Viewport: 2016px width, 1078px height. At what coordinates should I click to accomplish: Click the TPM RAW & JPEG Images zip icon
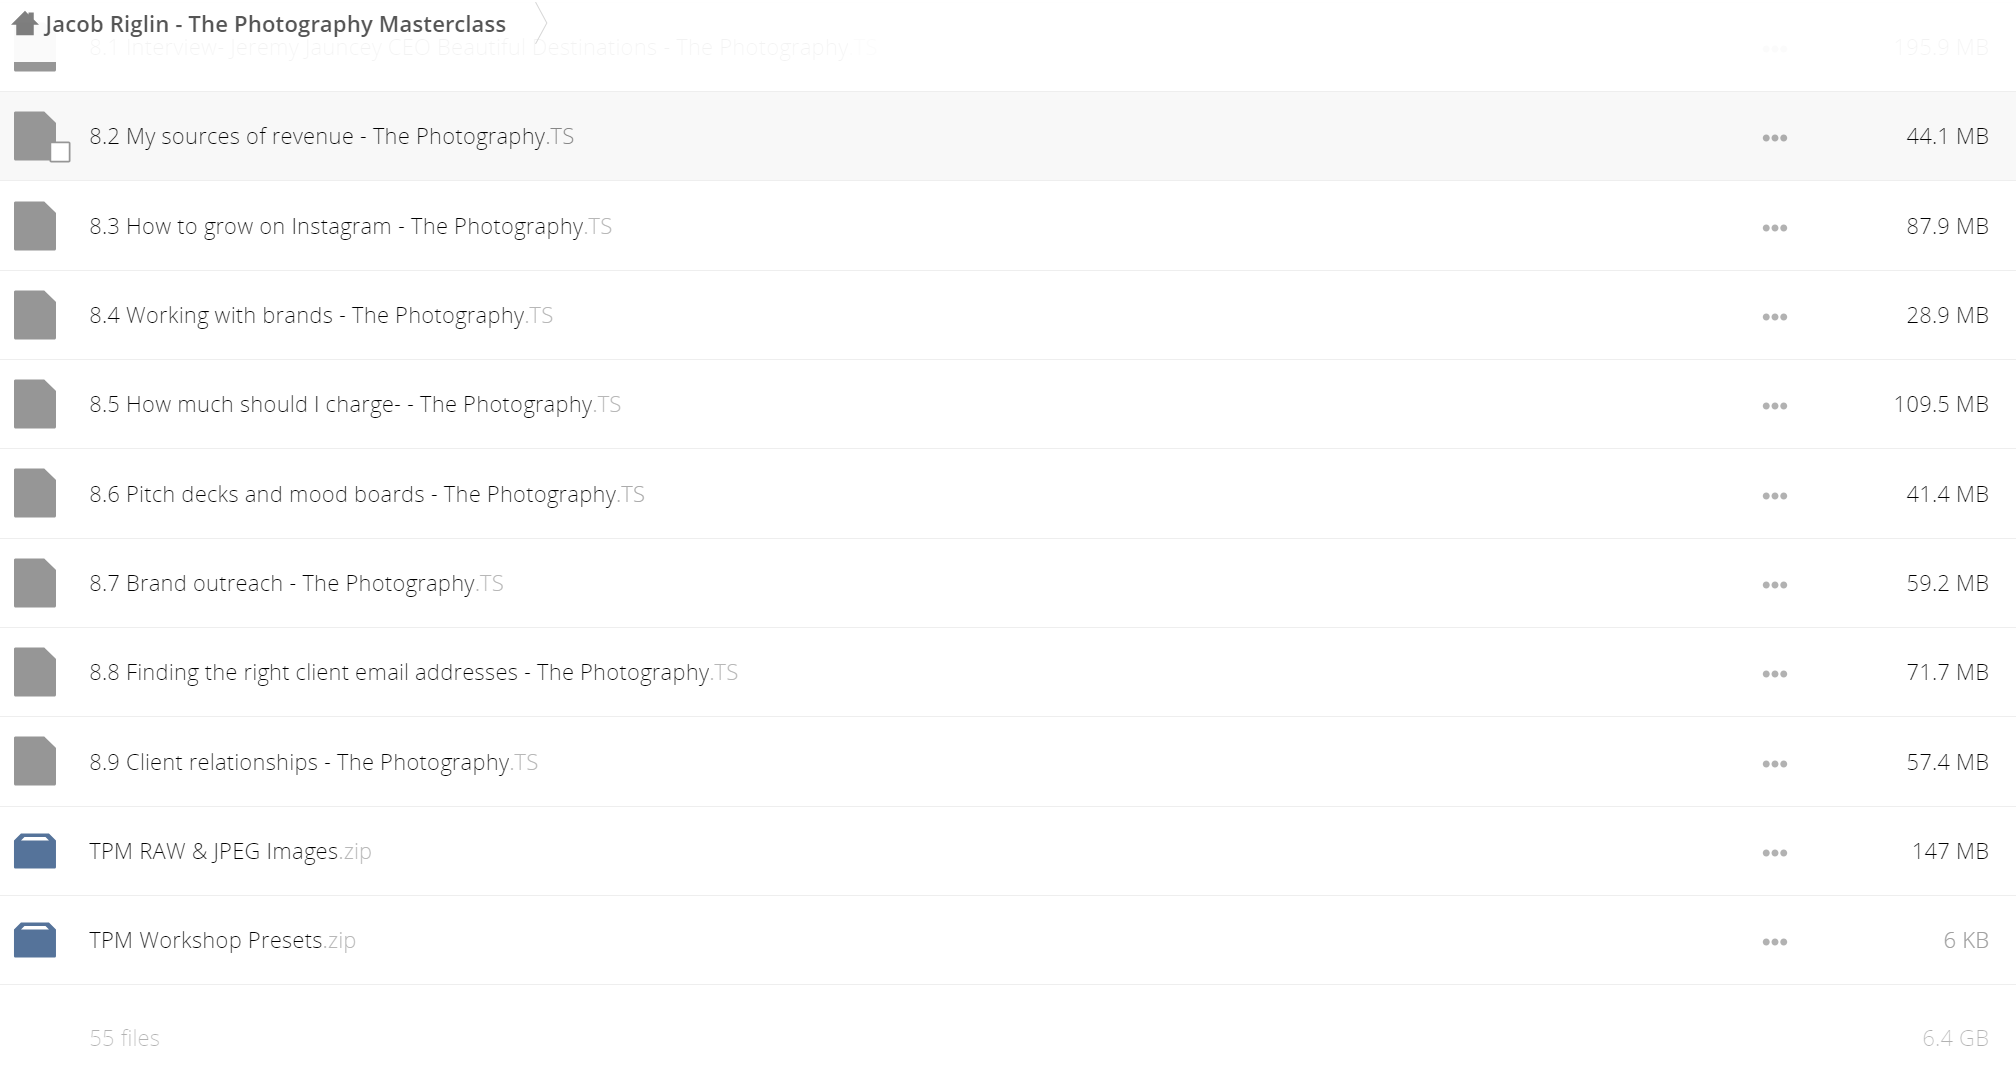[x=35, y=851]
